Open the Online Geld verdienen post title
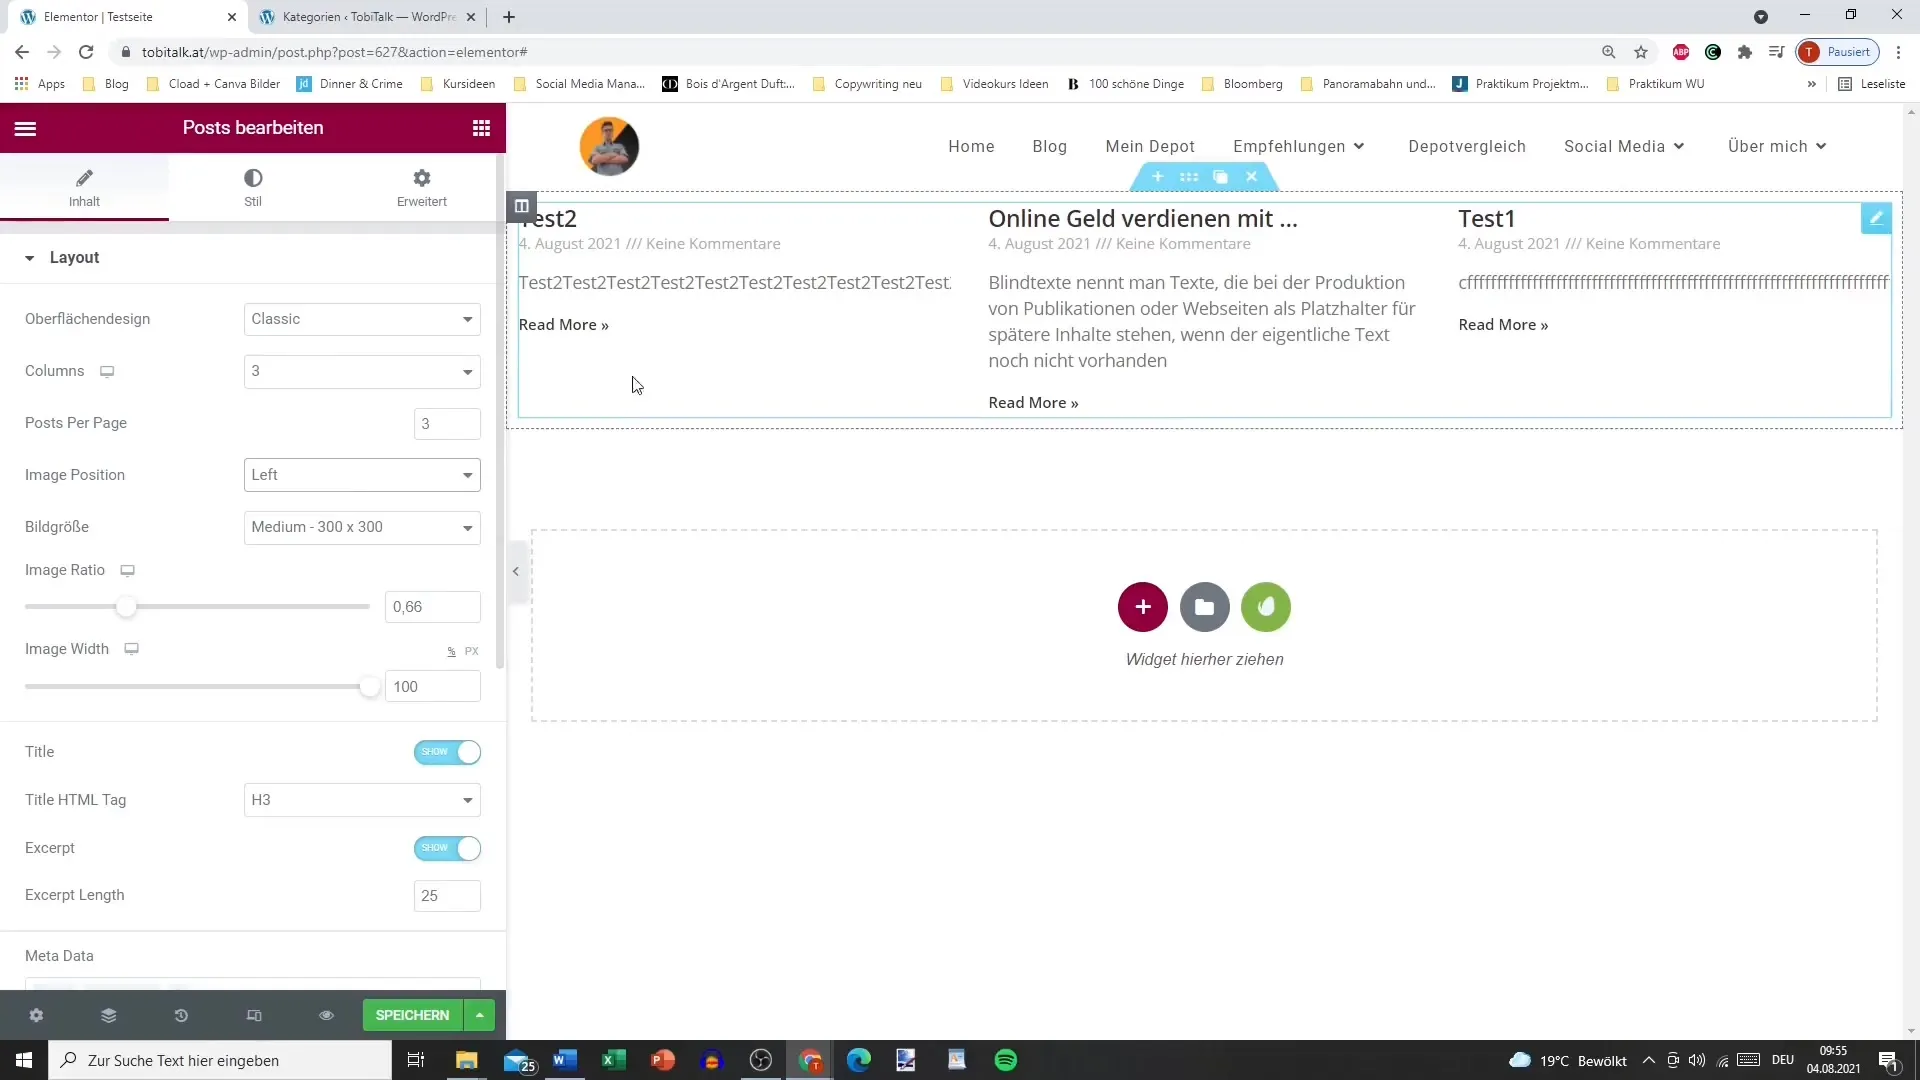The width and height of the screenshot is (1920, 1080). (x=1143, y=219)
